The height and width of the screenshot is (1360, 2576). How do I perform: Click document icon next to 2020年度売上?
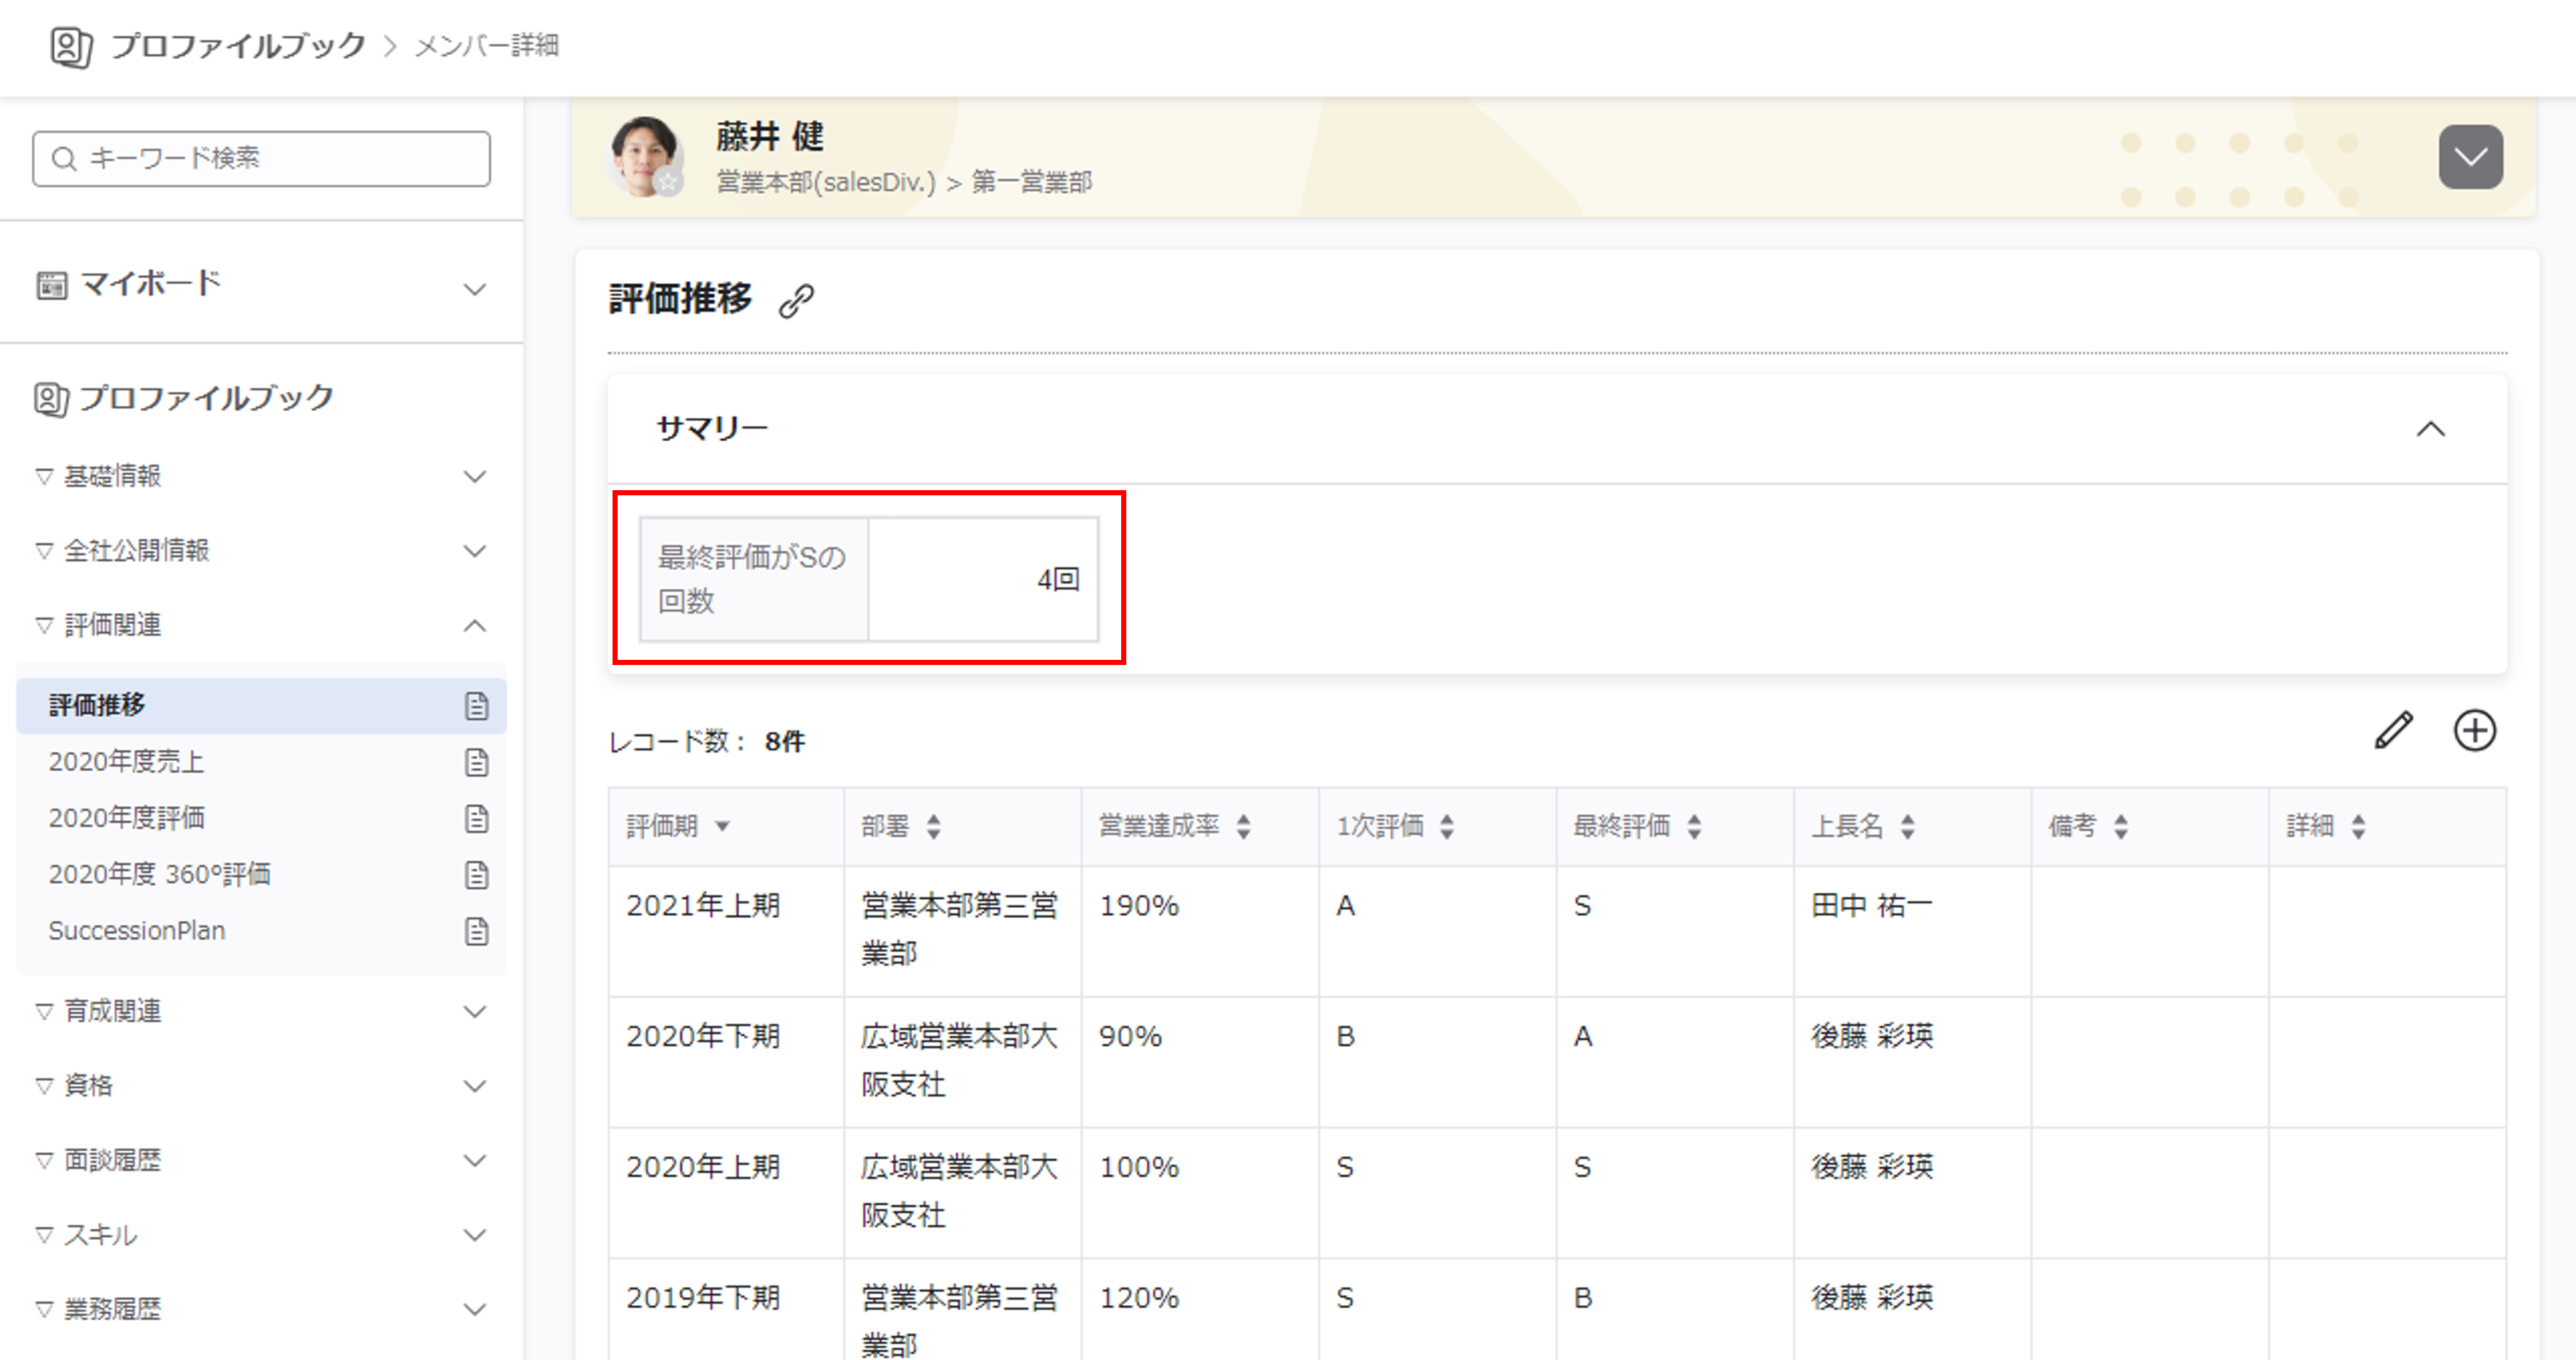(x=476, y=762)
